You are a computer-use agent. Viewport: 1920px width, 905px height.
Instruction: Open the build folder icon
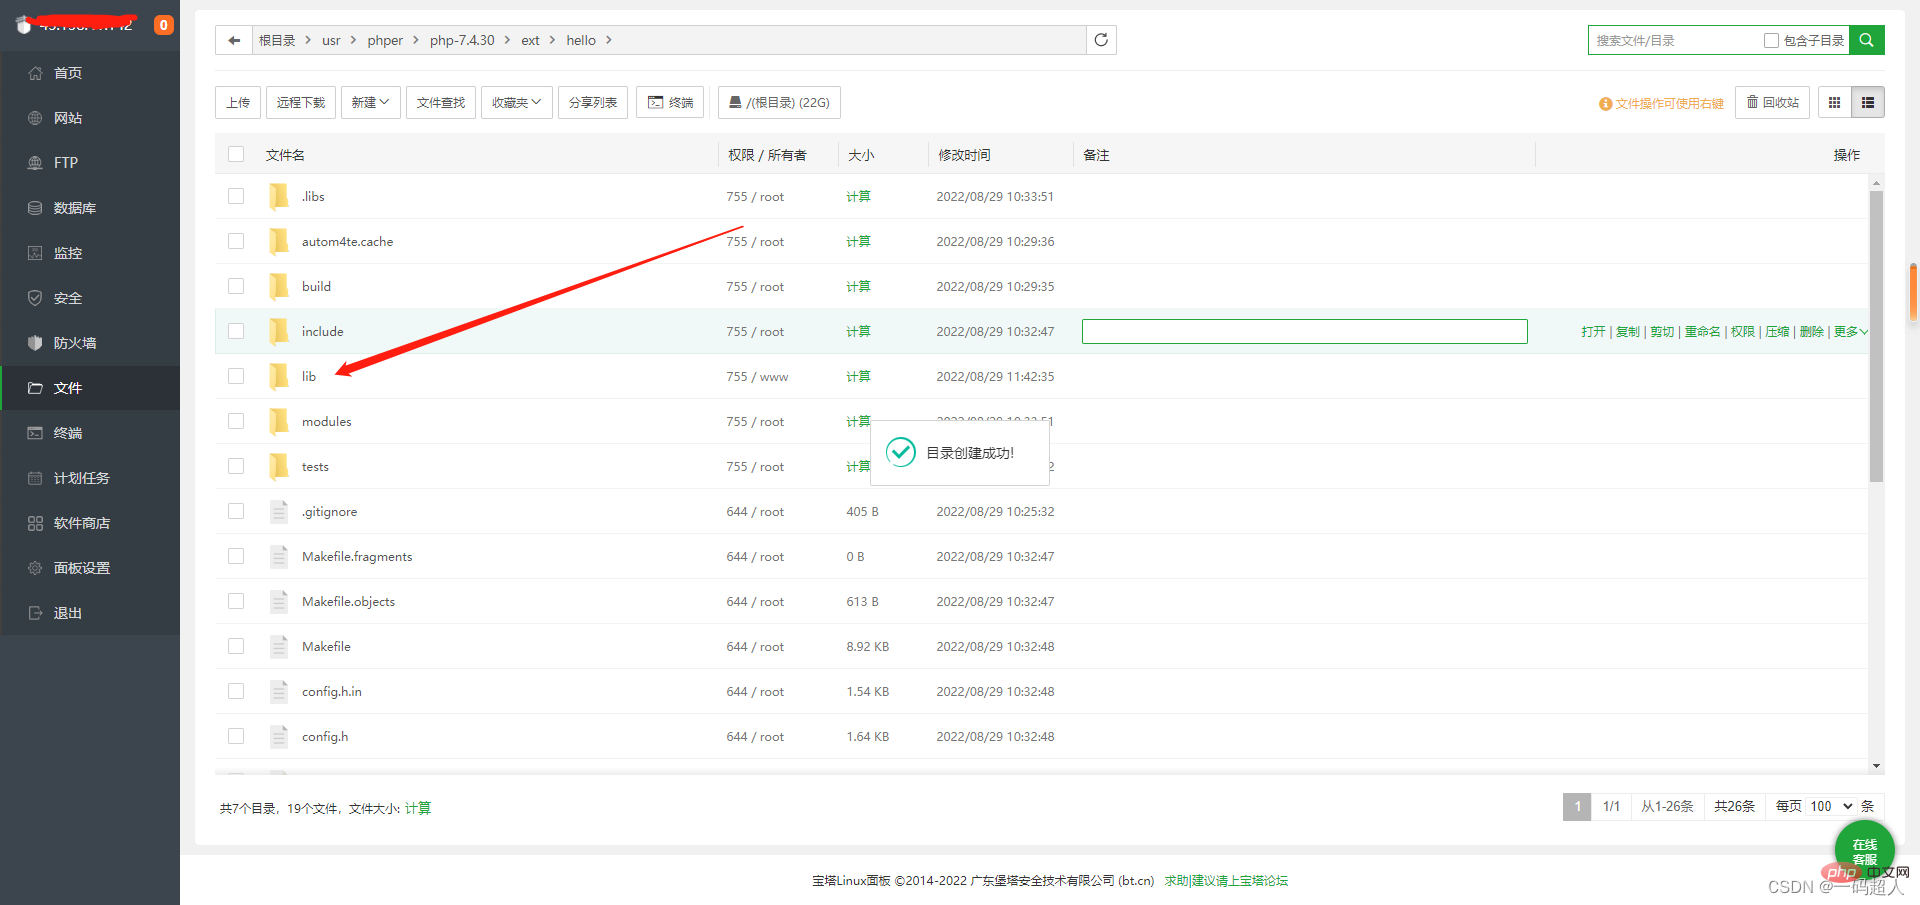pos(279,286)
